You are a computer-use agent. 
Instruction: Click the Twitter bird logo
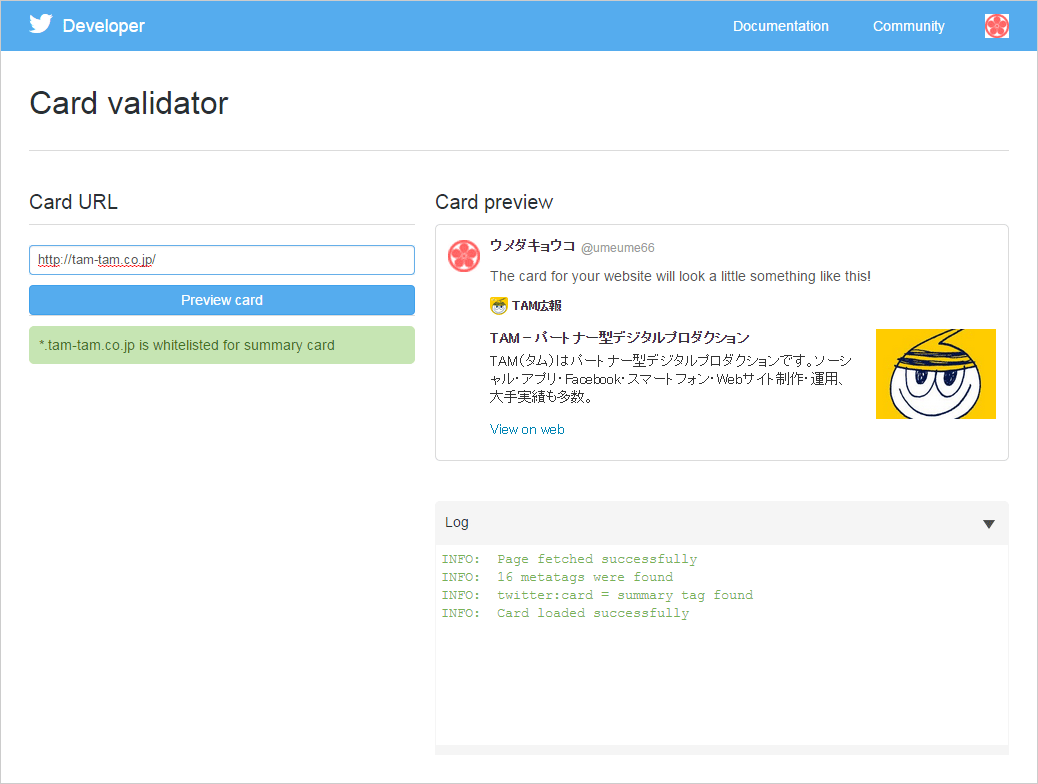pyautogui.click(x=40, y=24)
